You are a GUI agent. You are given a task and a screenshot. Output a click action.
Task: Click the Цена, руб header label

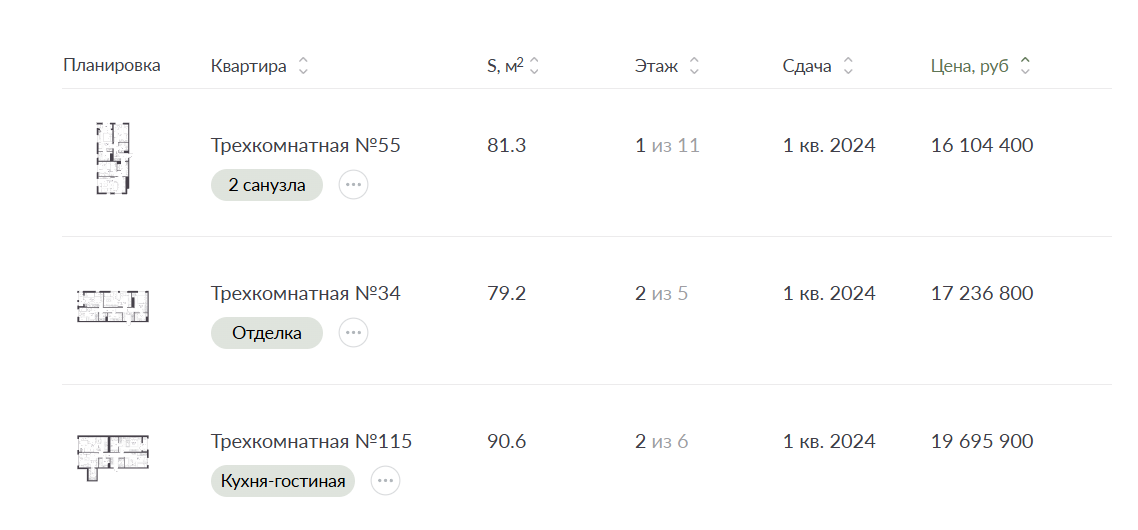(970, 66)
